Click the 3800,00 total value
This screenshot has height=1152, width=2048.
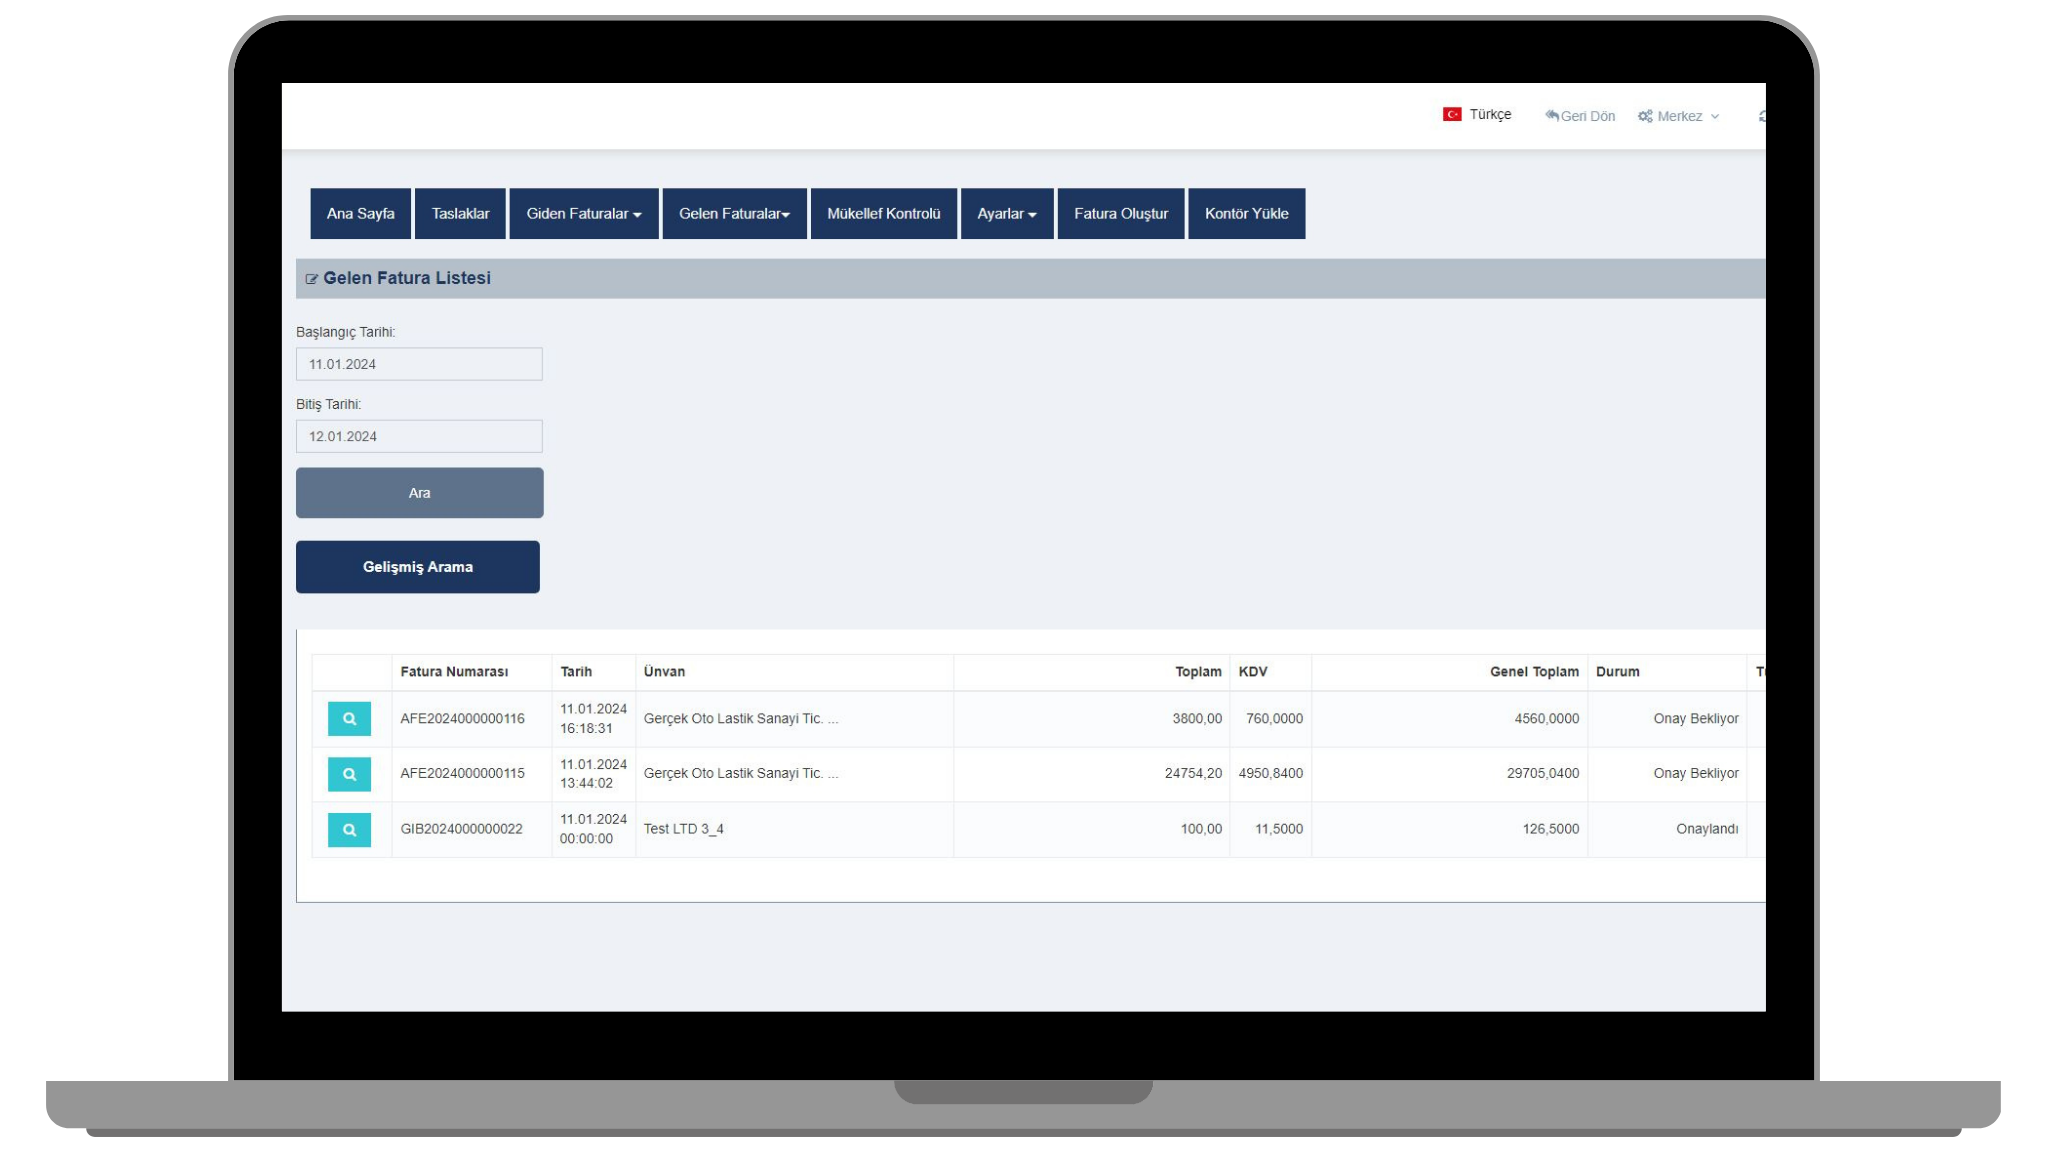(x=1197, y=719)
